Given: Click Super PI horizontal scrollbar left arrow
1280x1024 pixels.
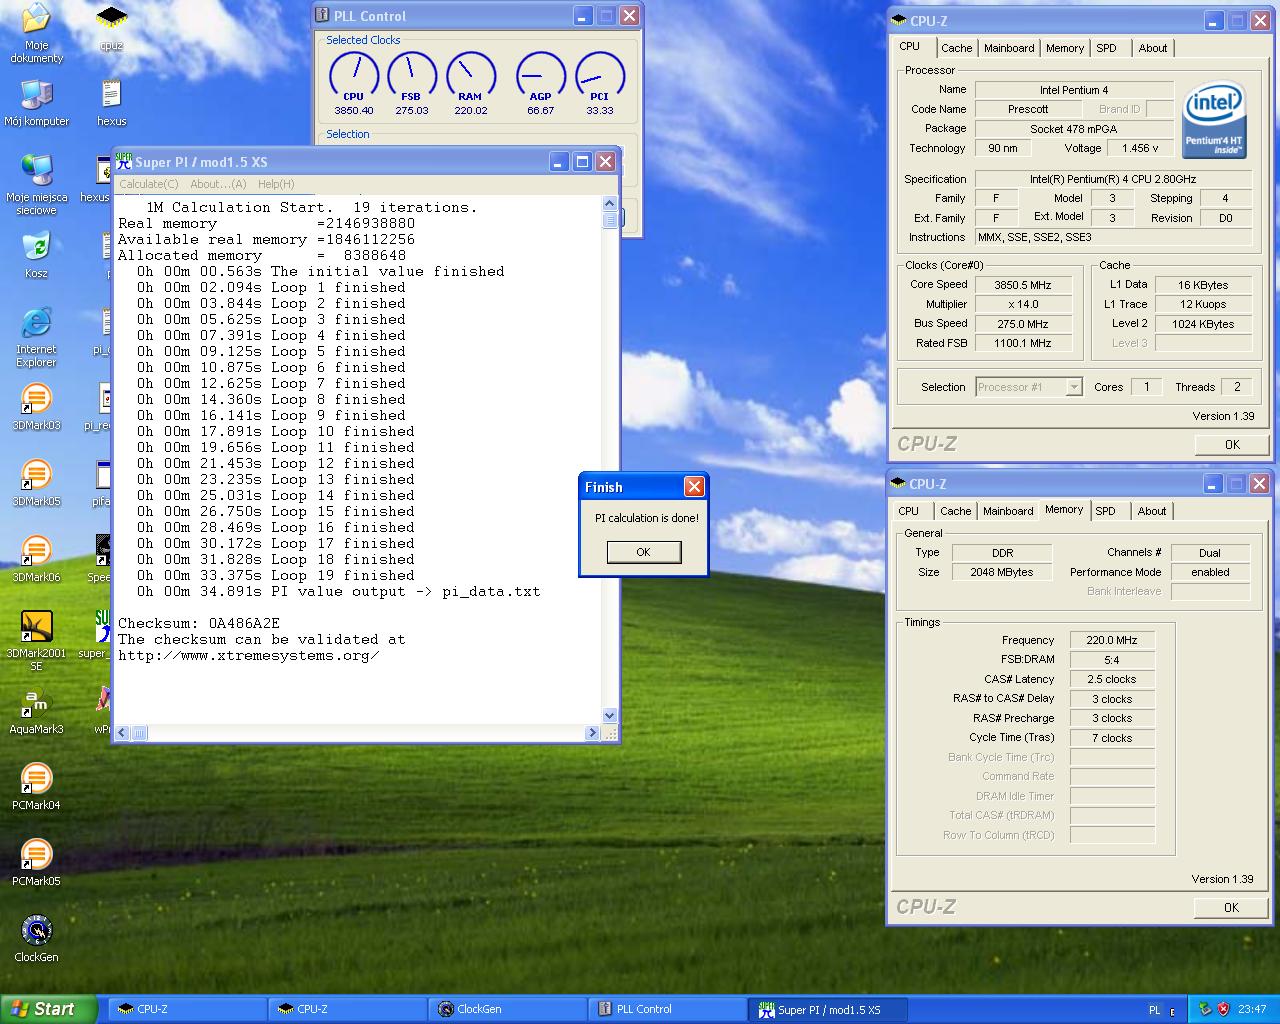Looking at the screenshot, I should (x=123, y=733).
